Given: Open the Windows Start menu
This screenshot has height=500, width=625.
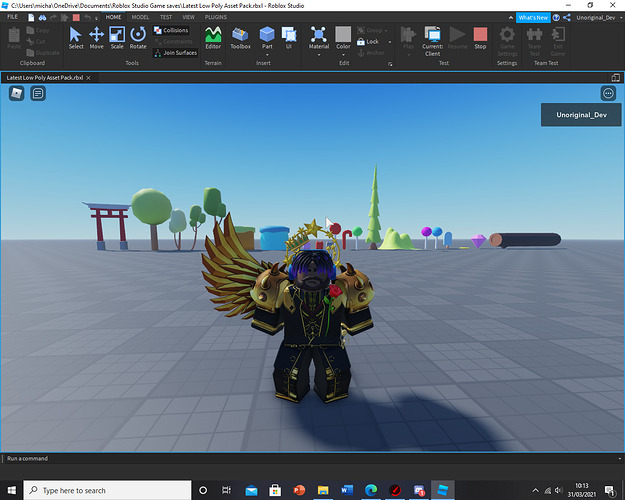Looking at the screenshot, I should coord(12,490).
